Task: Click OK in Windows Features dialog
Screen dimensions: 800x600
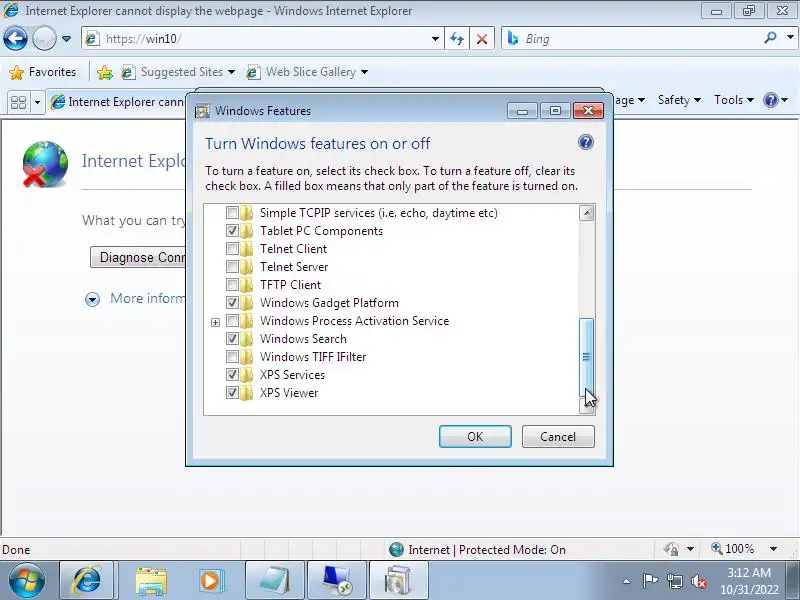Action: (475, 437)
